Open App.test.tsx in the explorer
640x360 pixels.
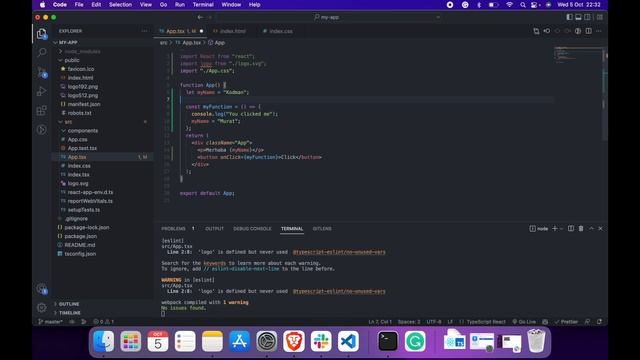pyautogui.click(x=82, y=148)
